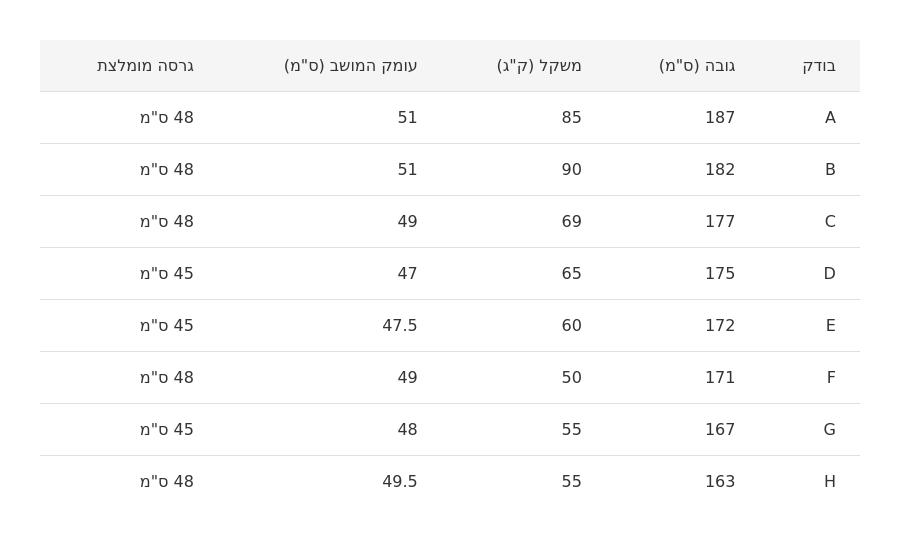
Task: Select tester B row label
Action: (x=830, y=170)
